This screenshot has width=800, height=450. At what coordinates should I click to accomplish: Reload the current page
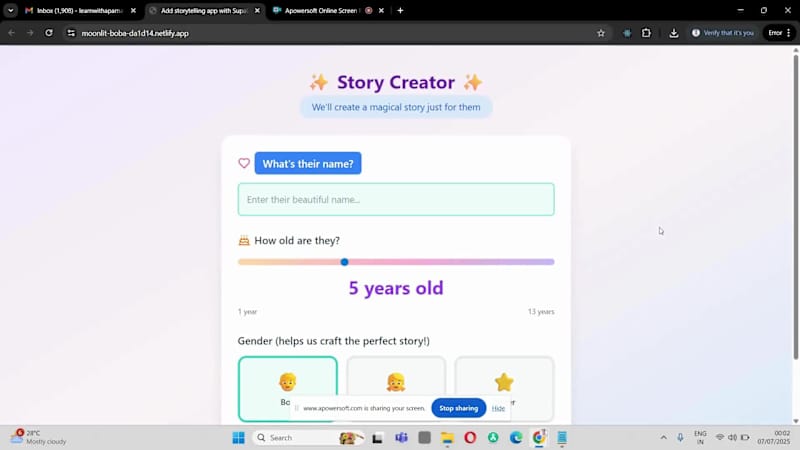click(48, 33)
